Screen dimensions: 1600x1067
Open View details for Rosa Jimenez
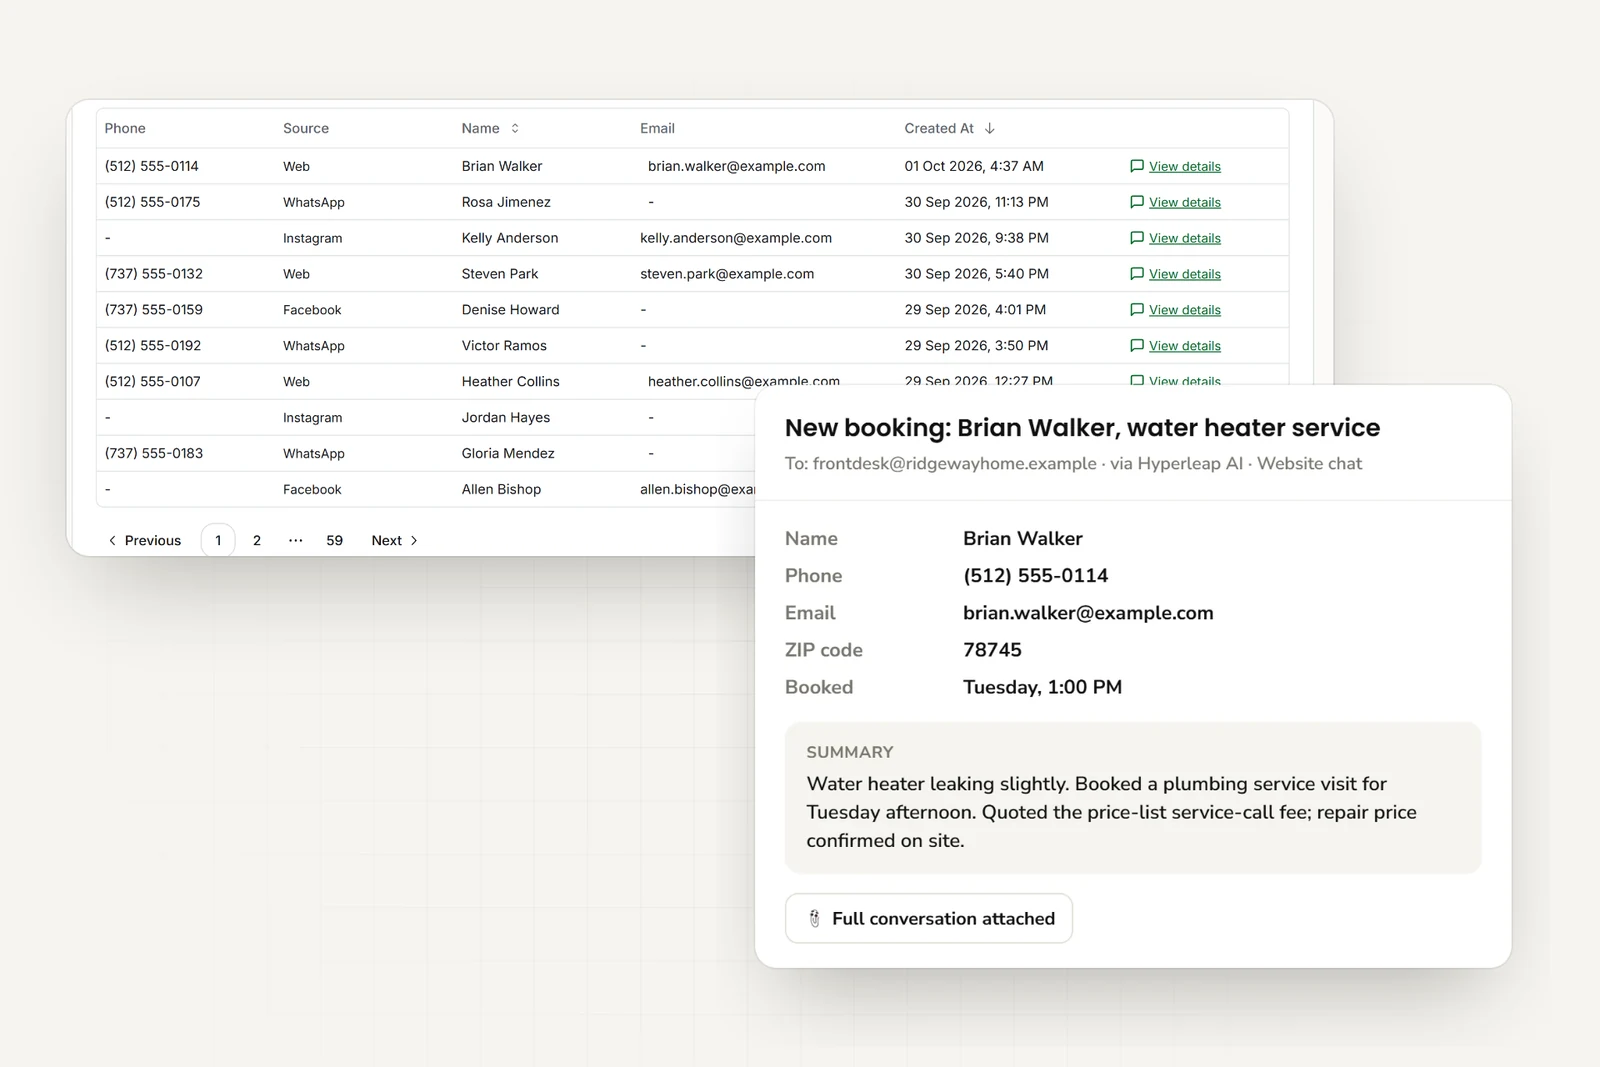(1175, 202)
